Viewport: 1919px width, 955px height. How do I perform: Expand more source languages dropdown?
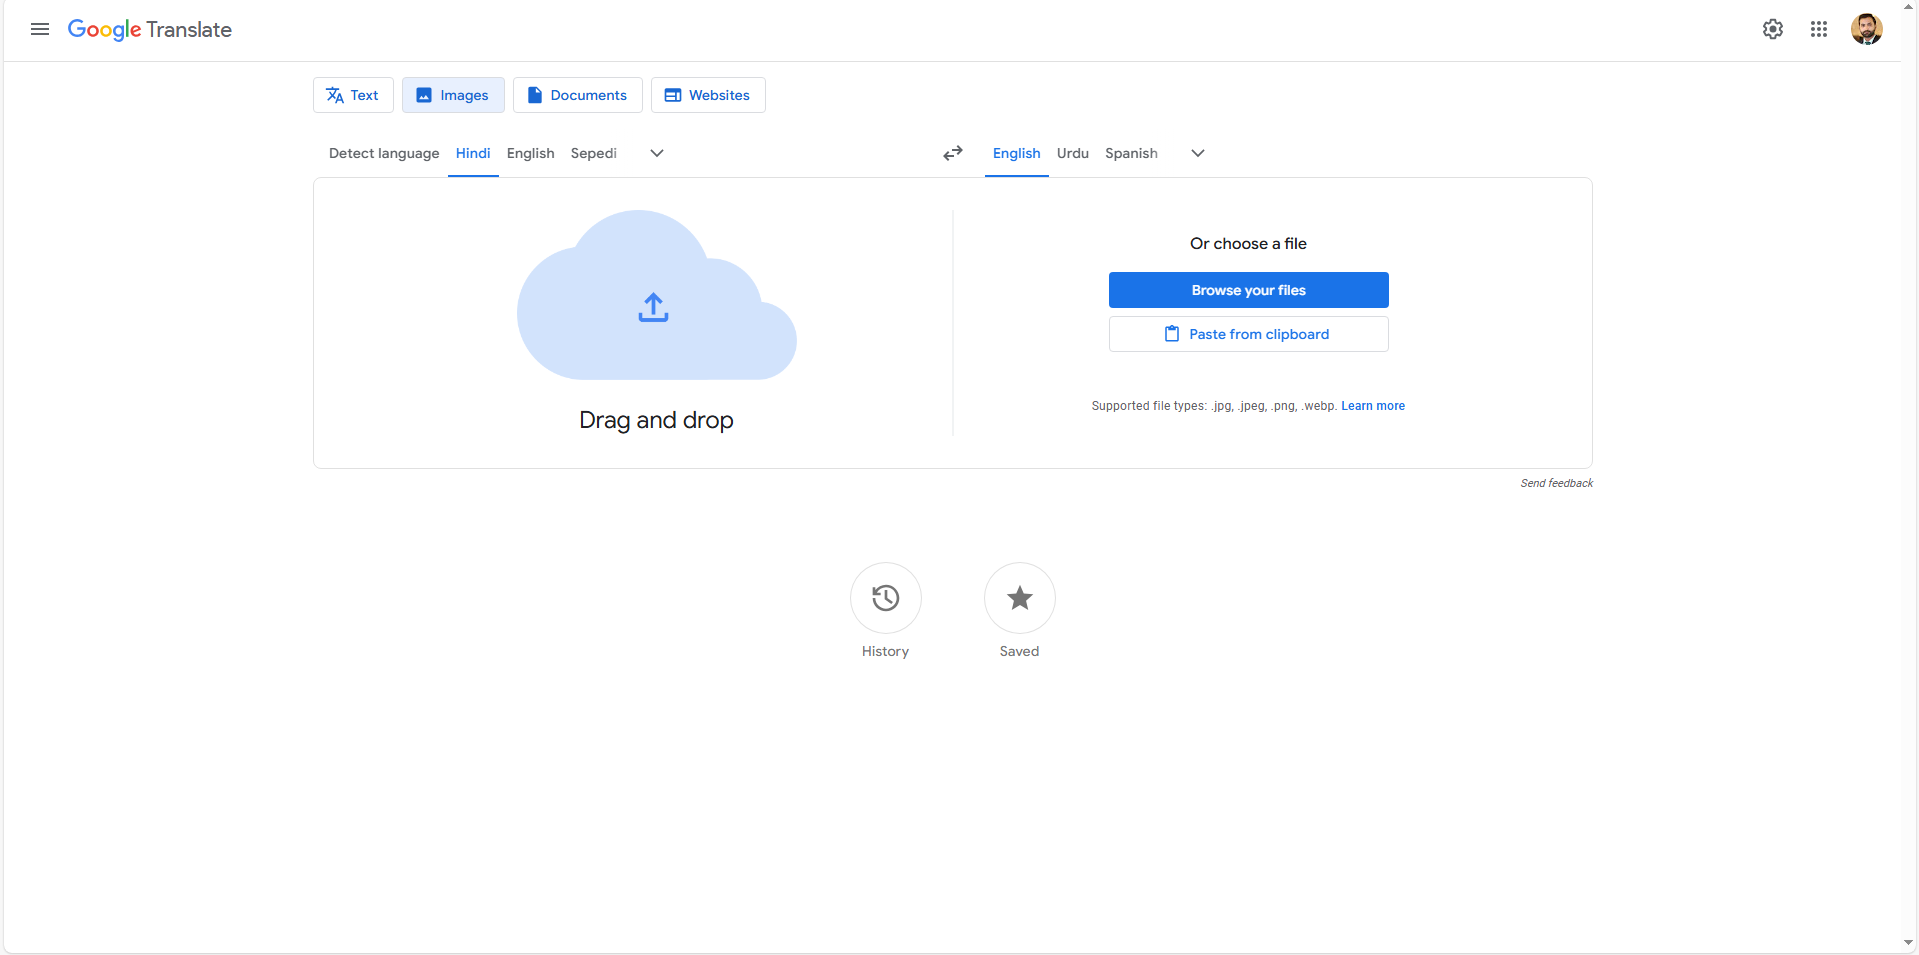657,153
